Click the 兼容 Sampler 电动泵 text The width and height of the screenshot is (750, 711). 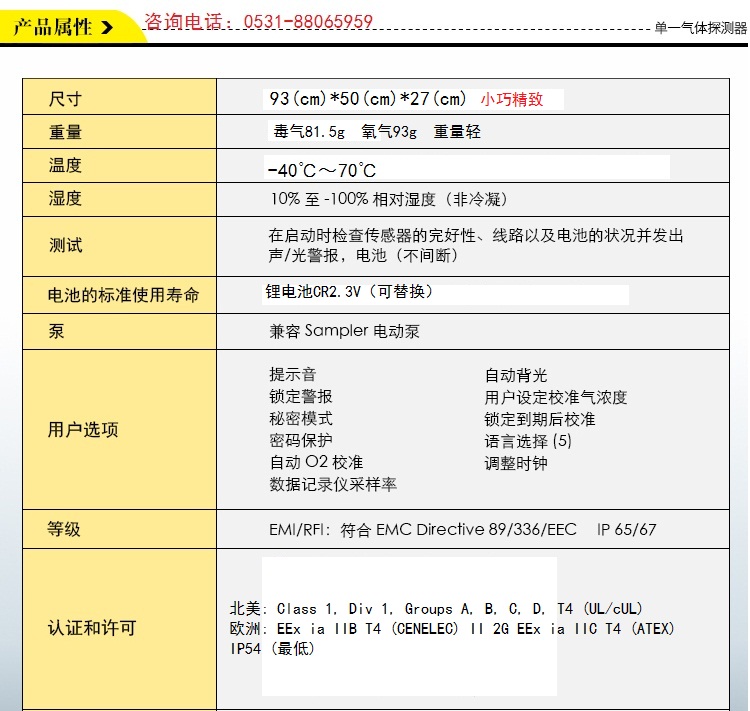[x=351, y=331]
